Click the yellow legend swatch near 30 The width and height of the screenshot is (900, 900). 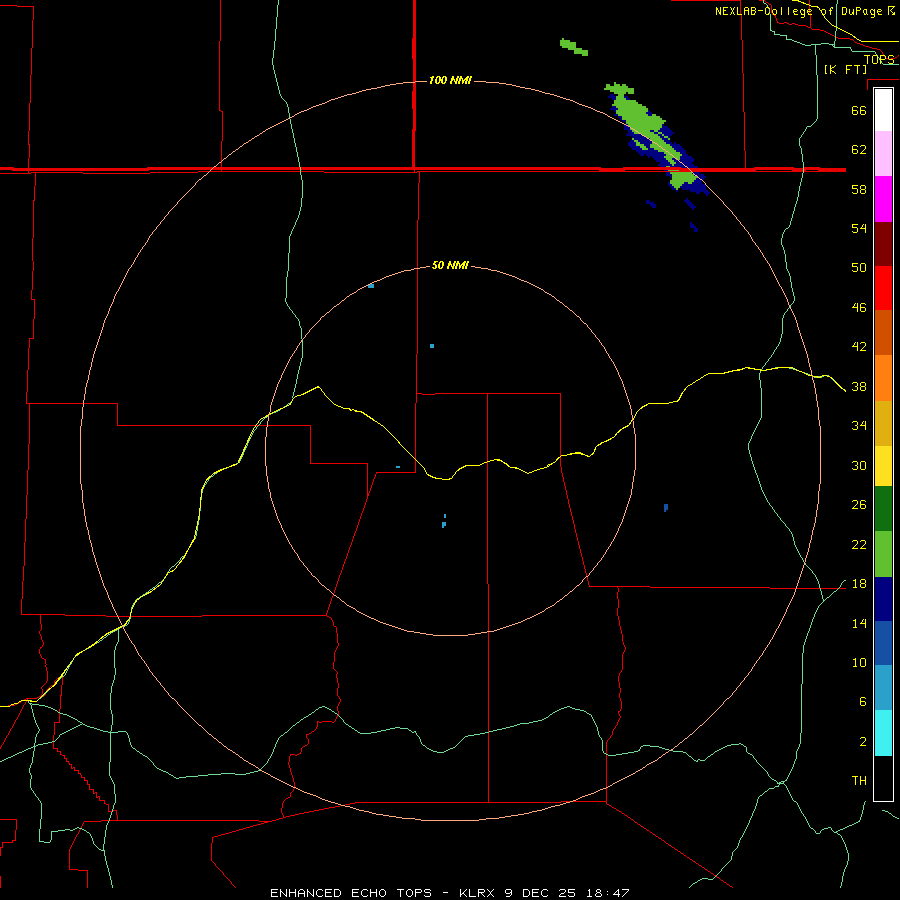click(x=883, y=466)
